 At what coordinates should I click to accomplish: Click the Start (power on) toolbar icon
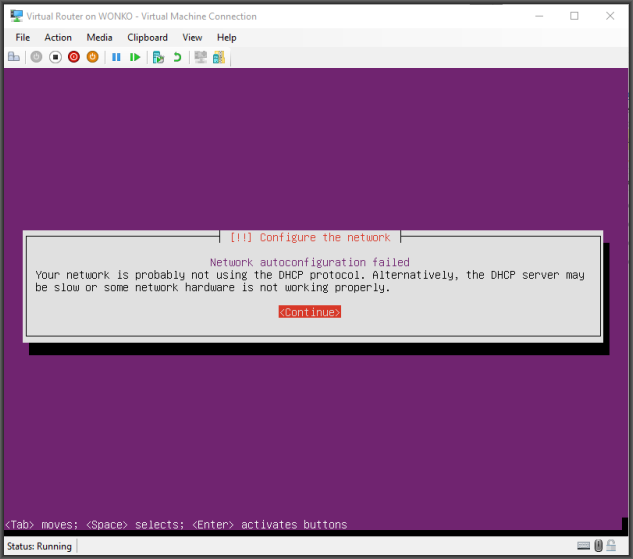point(36,57)
